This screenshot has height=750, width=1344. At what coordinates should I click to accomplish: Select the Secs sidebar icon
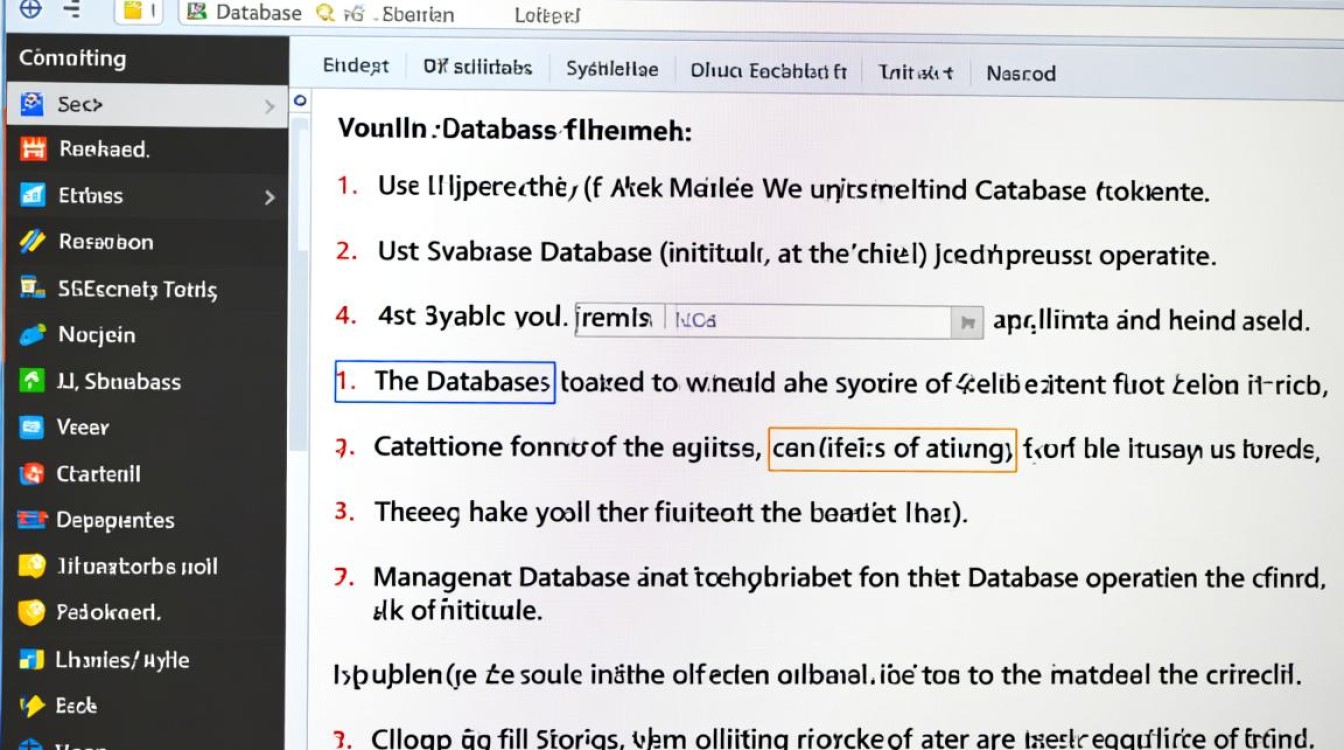point(30,104)
